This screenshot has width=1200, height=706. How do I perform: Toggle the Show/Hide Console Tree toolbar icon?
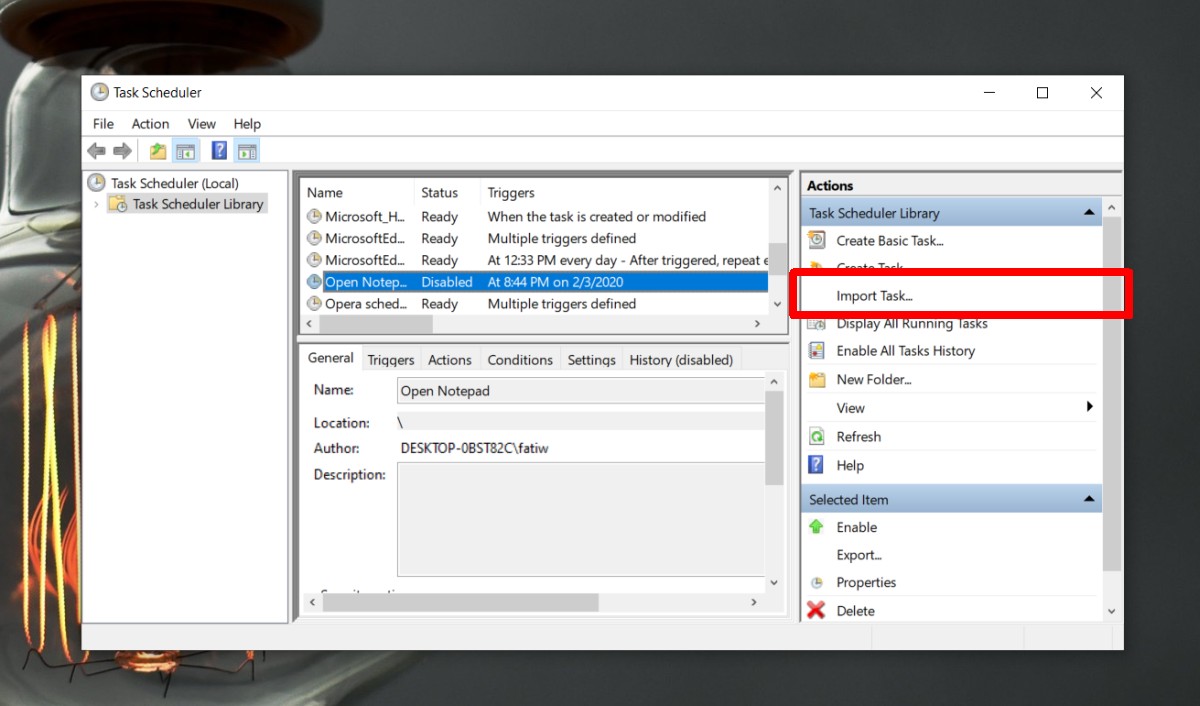point(186,150)
